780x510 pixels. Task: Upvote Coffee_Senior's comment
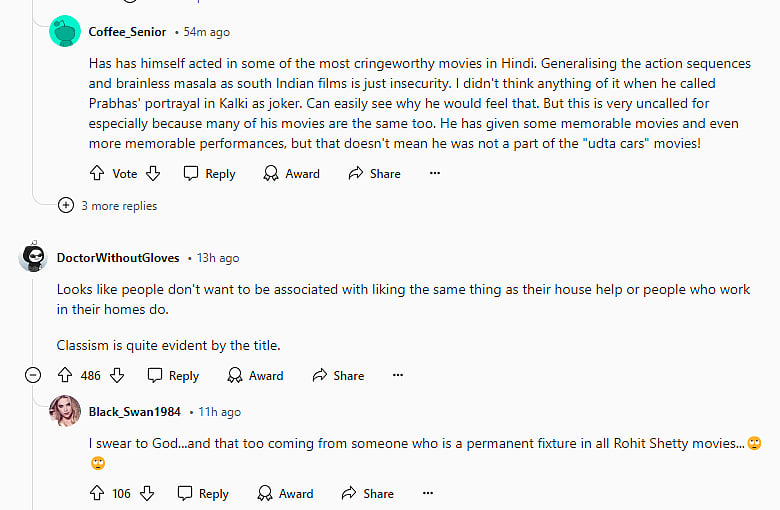coord(97,173)
